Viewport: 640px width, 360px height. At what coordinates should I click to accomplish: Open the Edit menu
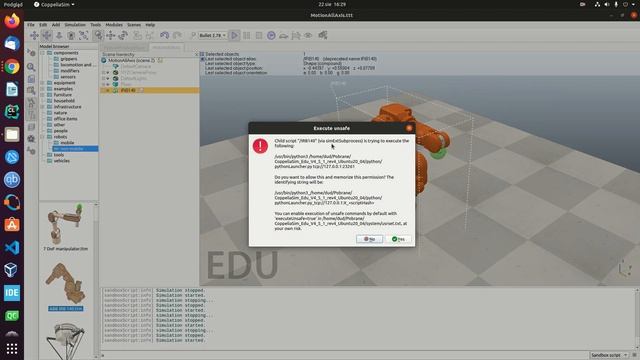coord(43,25)
